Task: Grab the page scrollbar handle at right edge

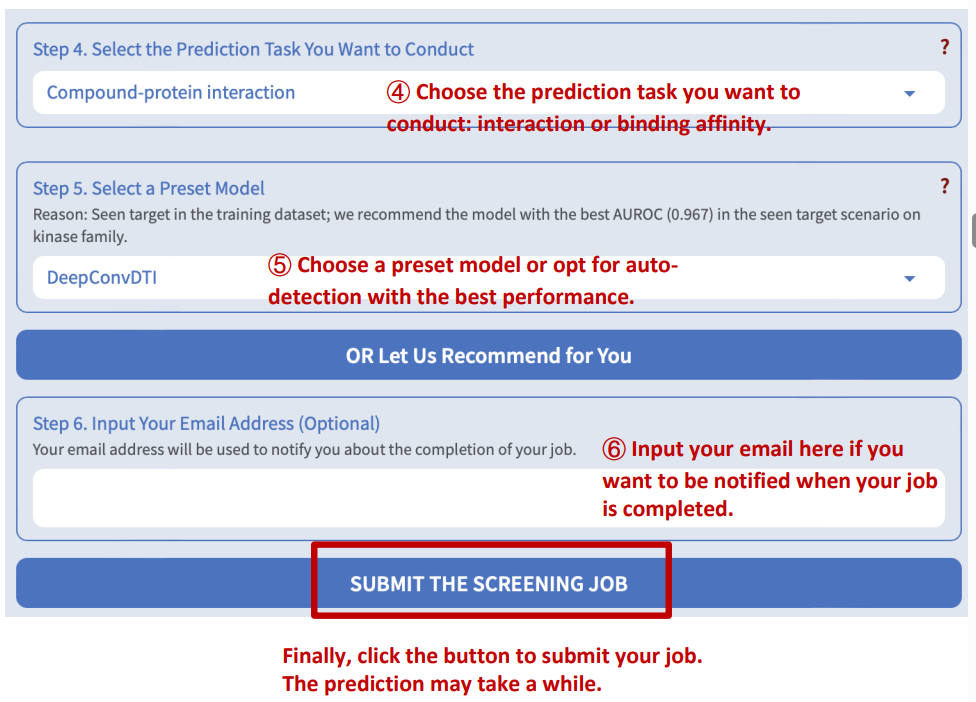Action: point(973,229)
